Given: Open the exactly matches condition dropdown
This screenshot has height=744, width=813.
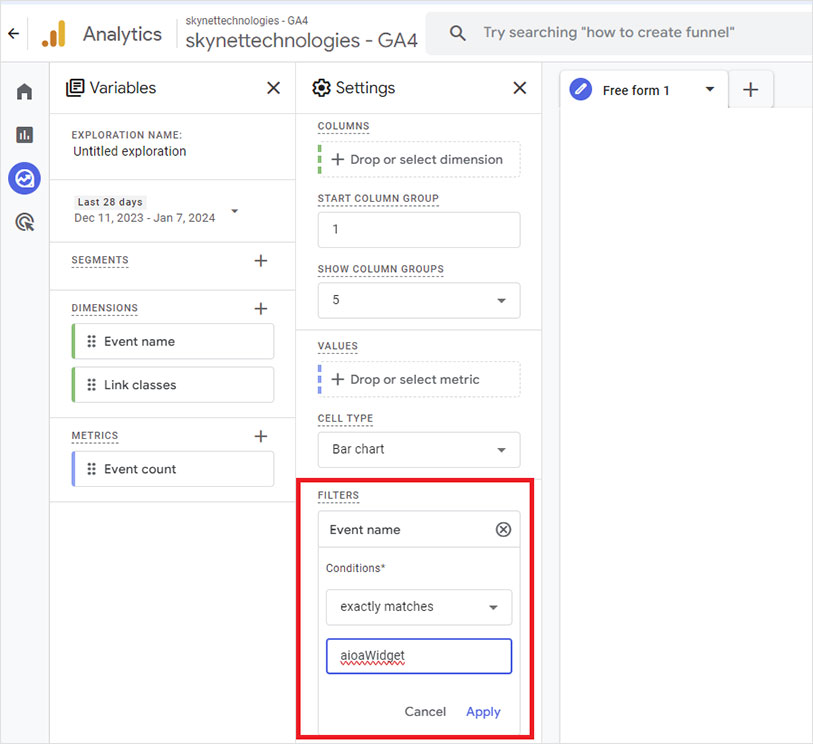Looking at the screenshot, I should tap(418, 607).
